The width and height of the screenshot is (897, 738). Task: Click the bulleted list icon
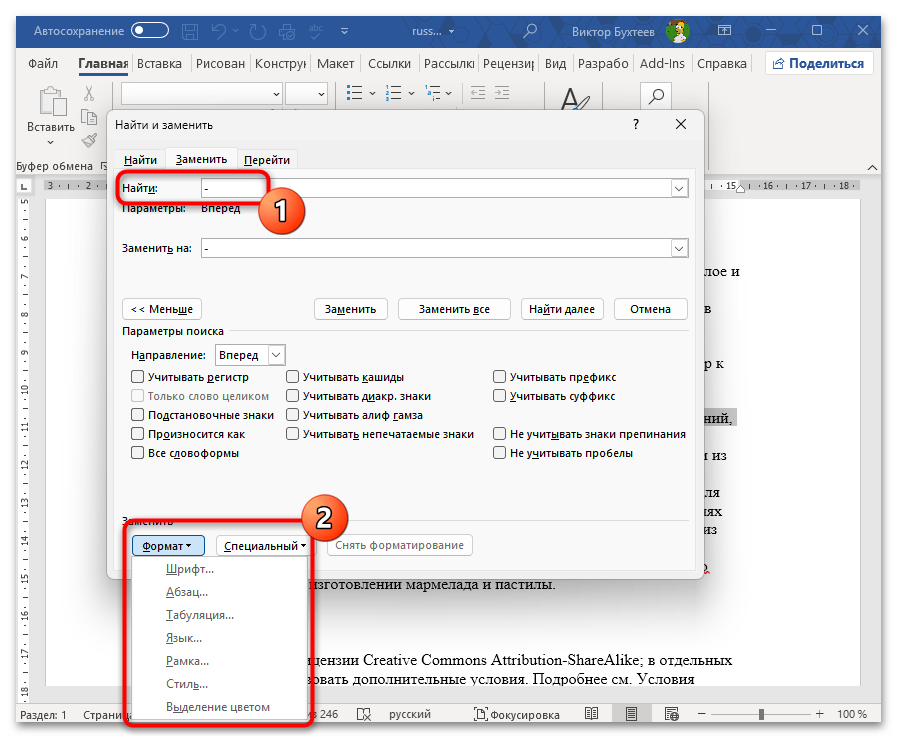355,93
